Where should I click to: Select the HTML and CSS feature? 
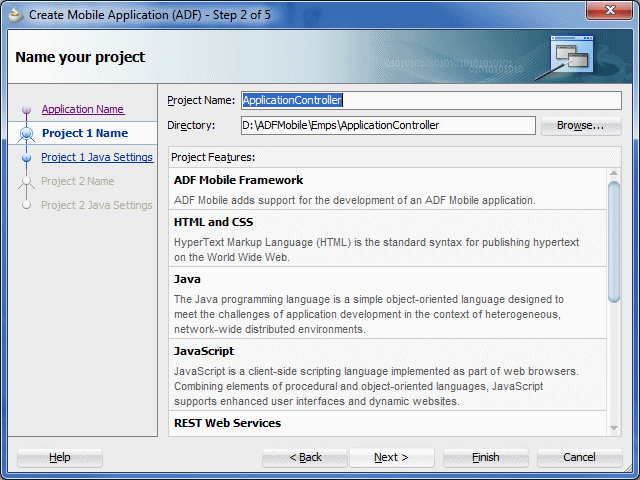pyautogui.click(x=387, y=239)
